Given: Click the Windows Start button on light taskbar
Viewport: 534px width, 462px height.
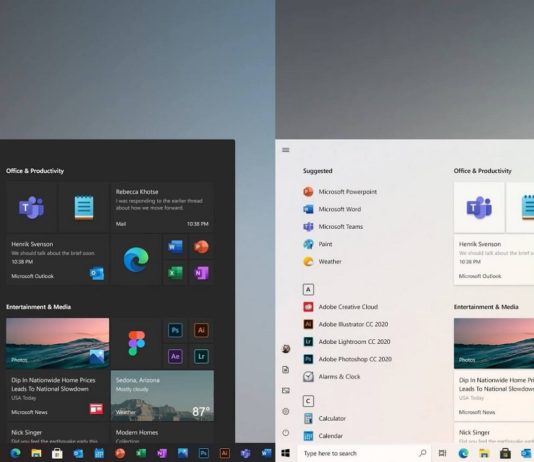Looking at the screenshot, I should (x=286, y=453).
